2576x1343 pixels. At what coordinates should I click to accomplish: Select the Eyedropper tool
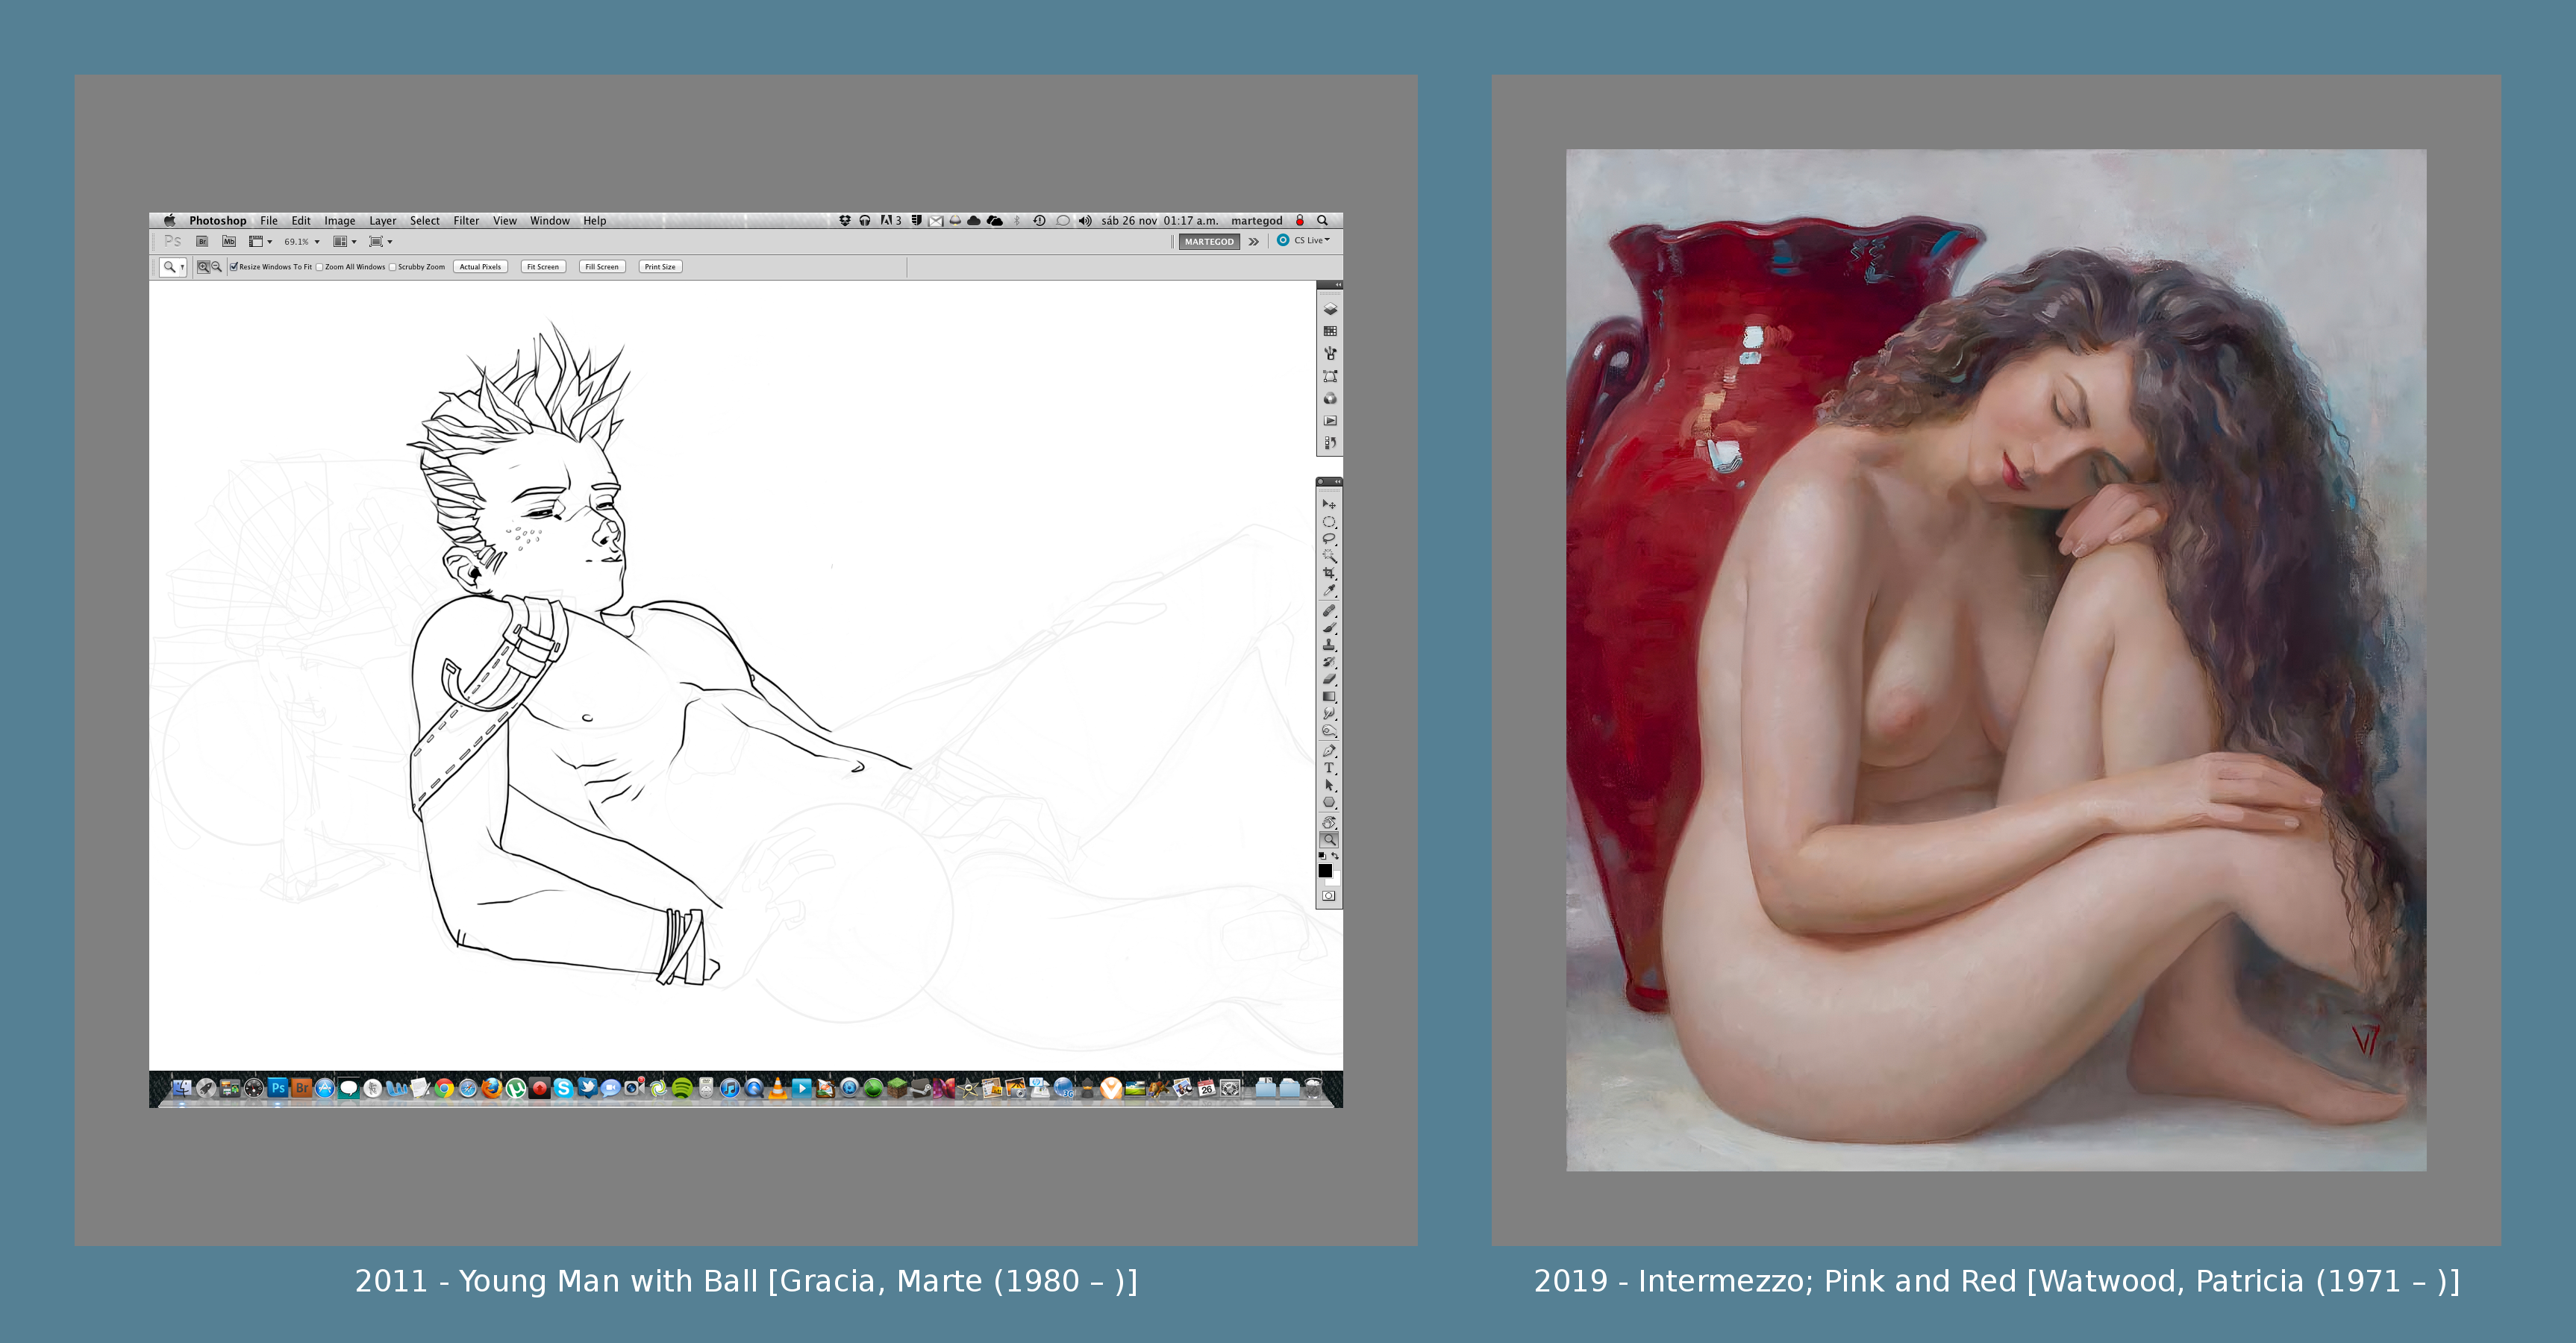(1329, 591)
